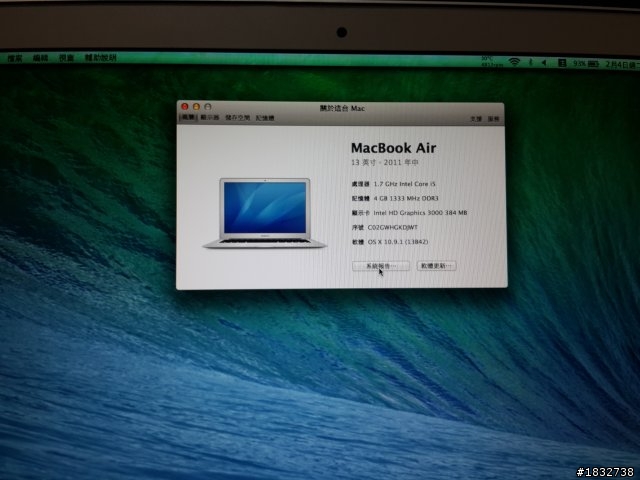Switch to the 記憶體 memory tab
This screenshot has height=480, width=640.
265,118
